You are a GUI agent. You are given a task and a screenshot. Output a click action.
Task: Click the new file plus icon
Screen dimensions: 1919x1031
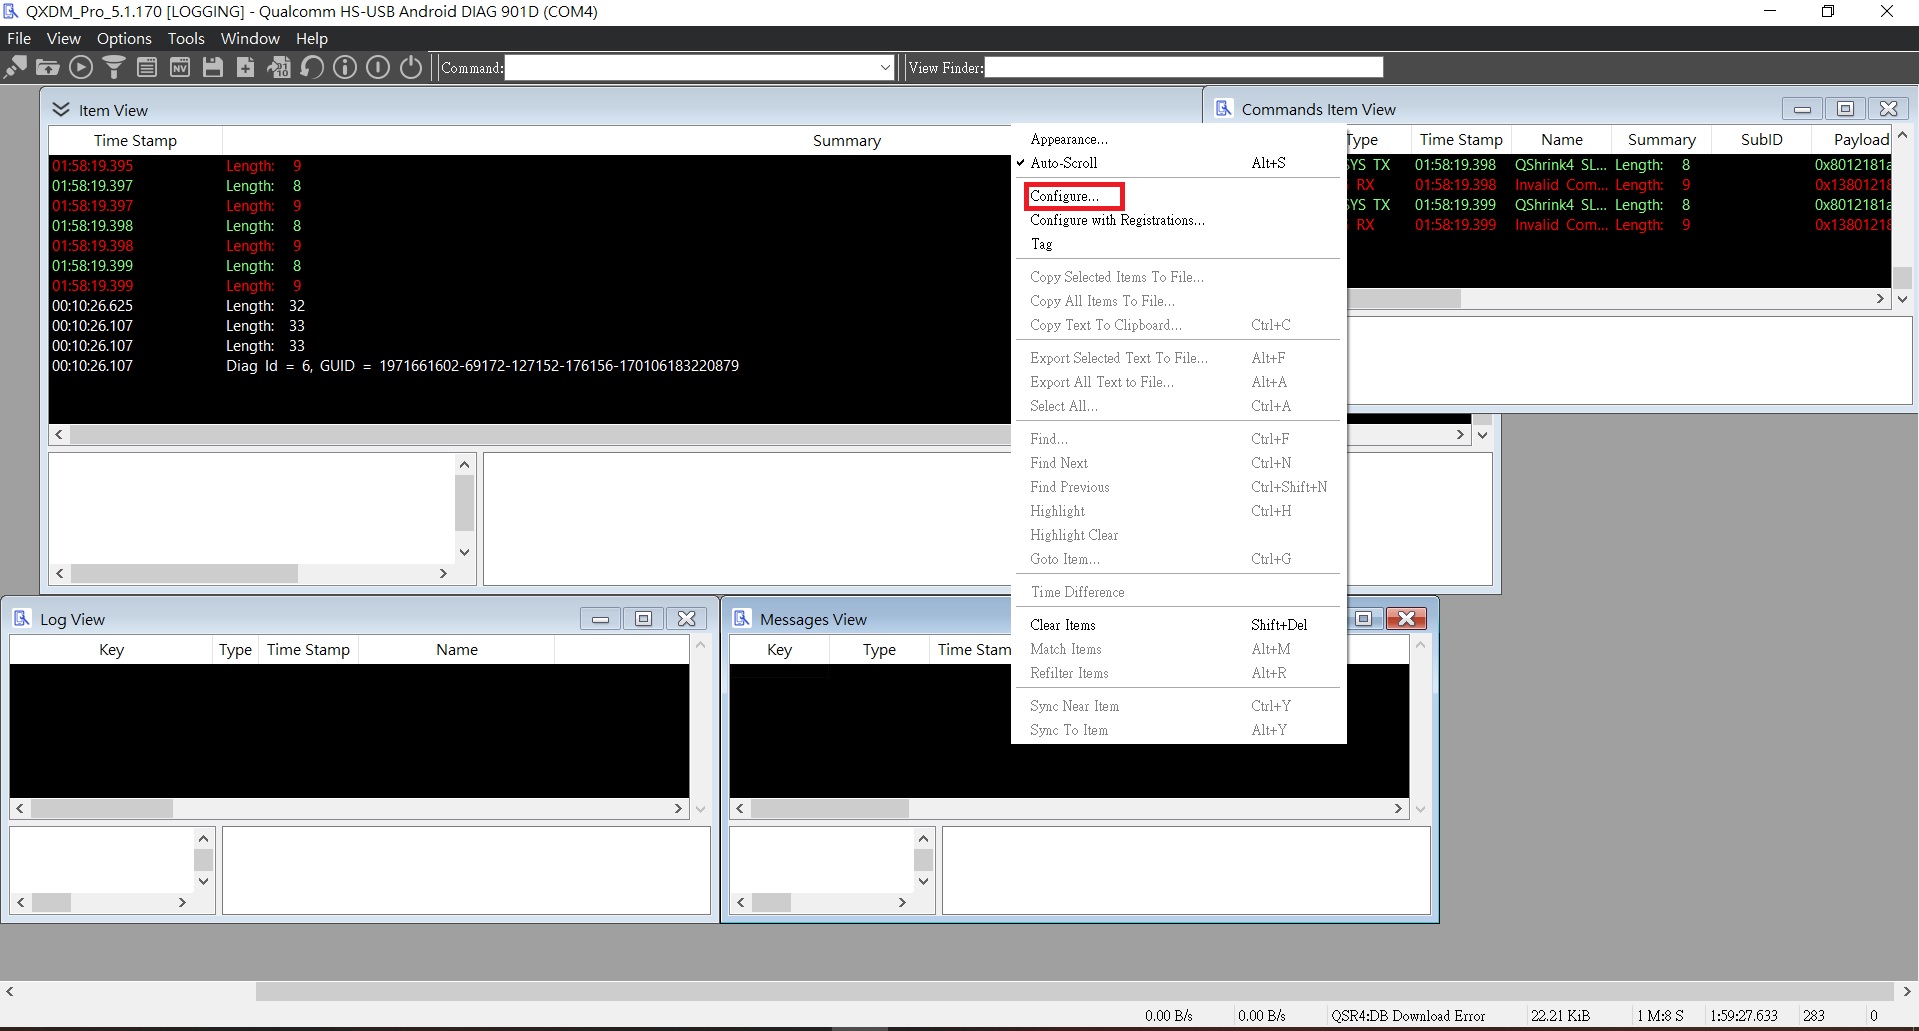(x=246, y=68)
